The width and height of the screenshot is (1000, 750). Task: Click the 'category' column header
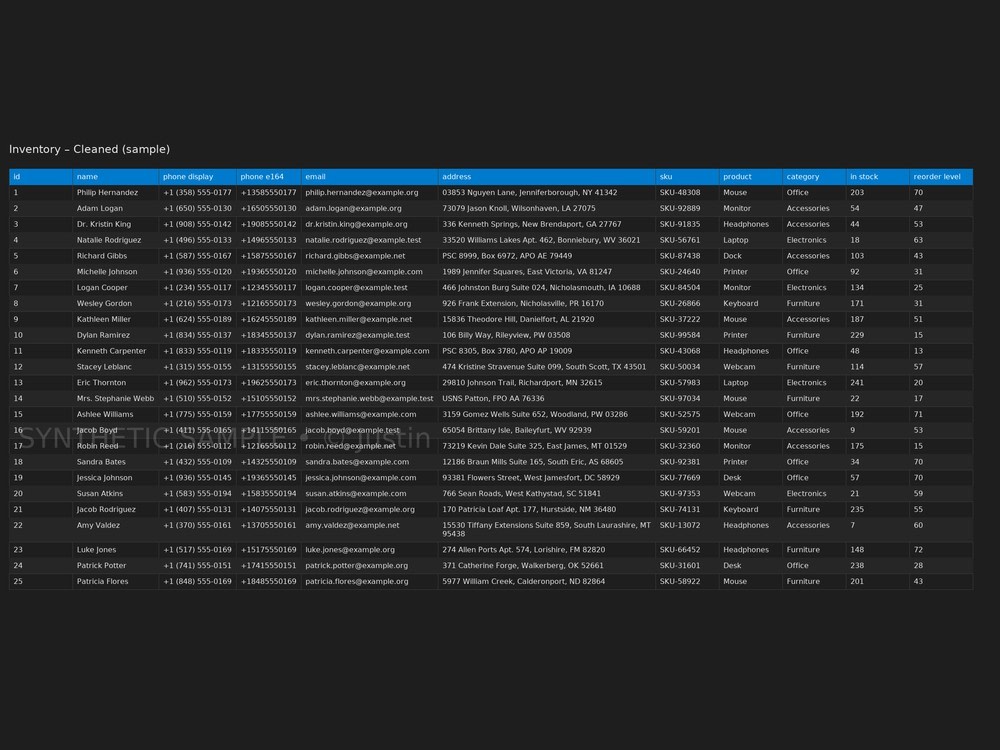pyautogui.click(x=814, y=177)
